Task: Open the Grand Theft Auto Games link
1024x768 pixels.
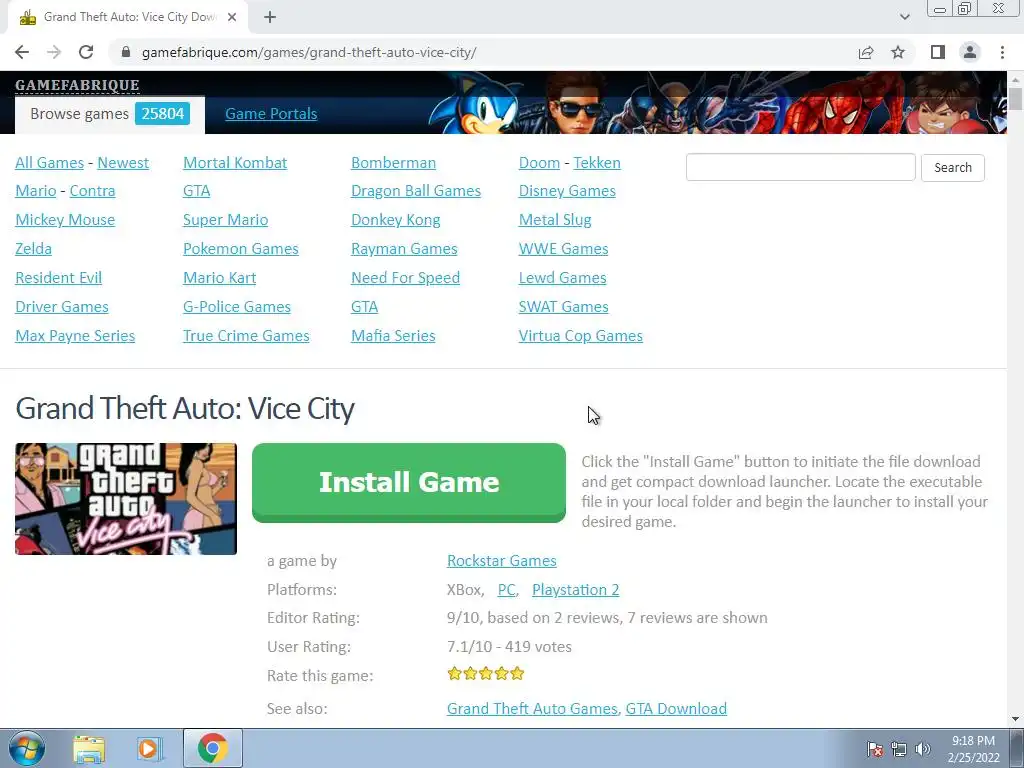Action: (532, 709)
